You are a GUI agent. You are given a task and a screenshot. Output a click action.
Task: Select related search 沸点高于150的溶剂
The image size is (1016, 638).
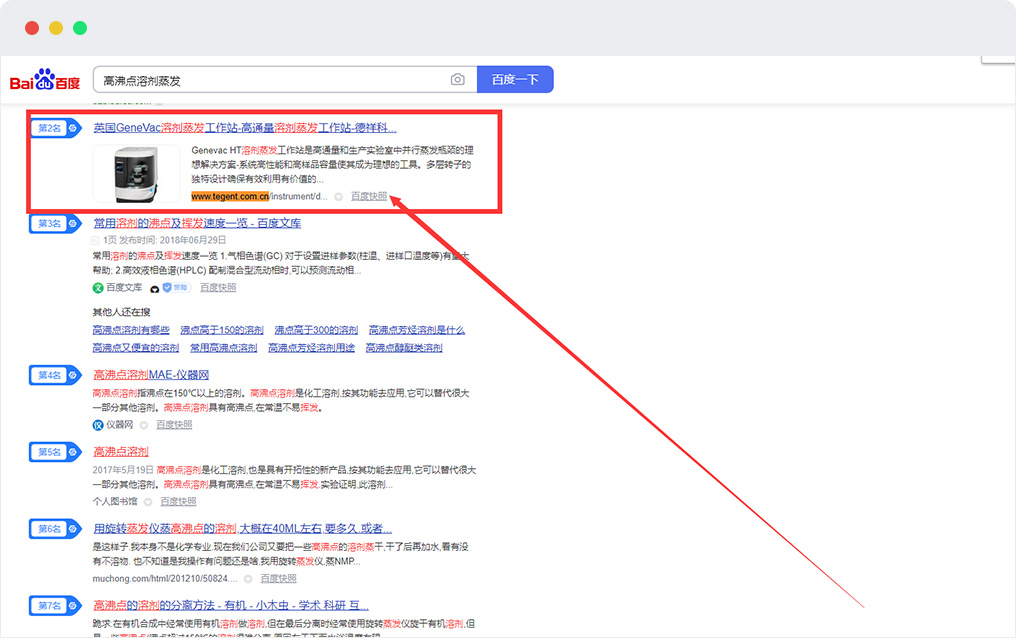(222, 330)
